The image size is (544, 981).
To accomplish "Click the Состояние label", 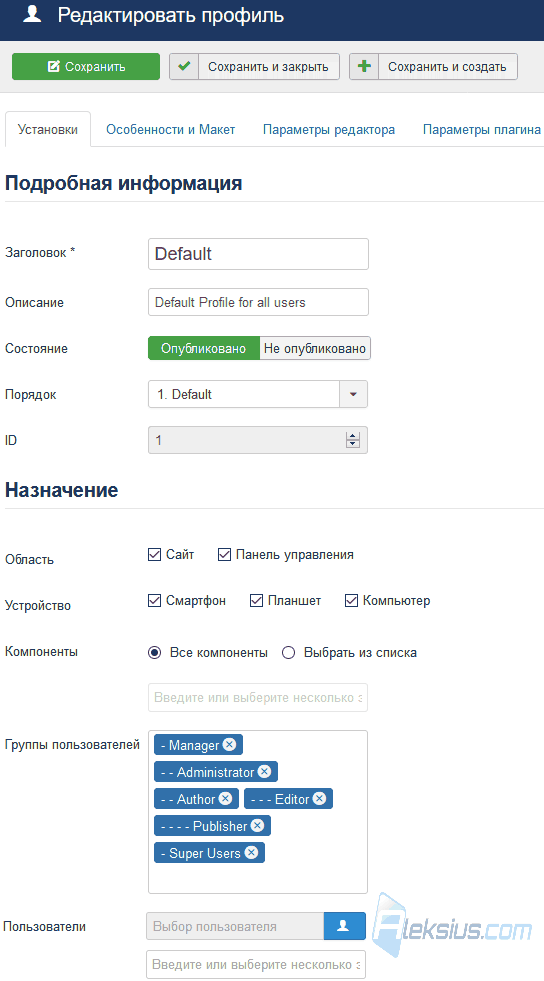I will 36,348.
